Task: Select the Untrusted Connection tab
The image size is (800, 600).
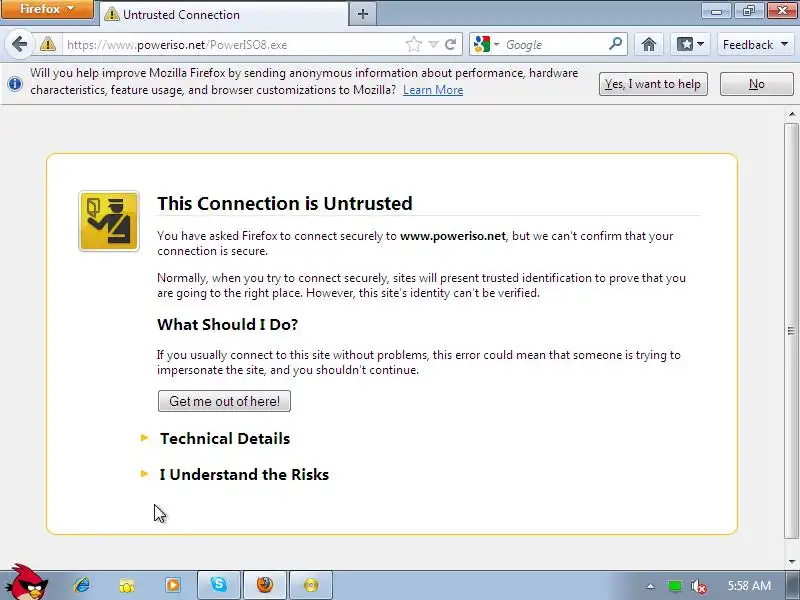Action: [x=223, y=14]
